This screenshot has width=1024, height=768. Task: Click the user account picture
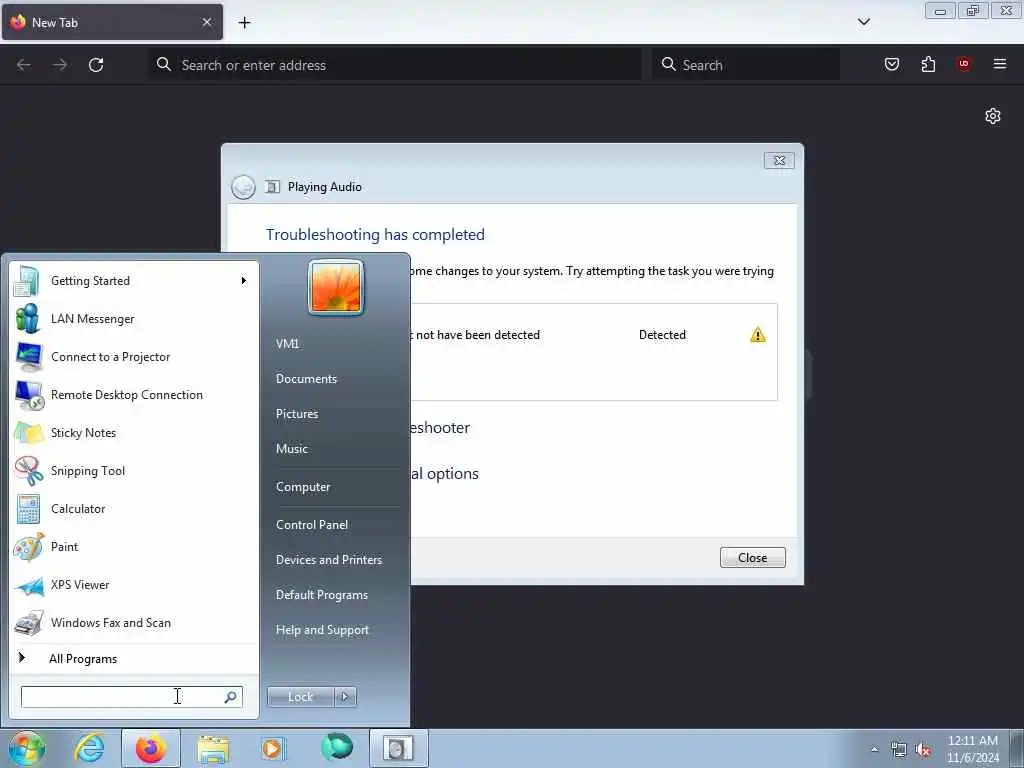(336, 288)
